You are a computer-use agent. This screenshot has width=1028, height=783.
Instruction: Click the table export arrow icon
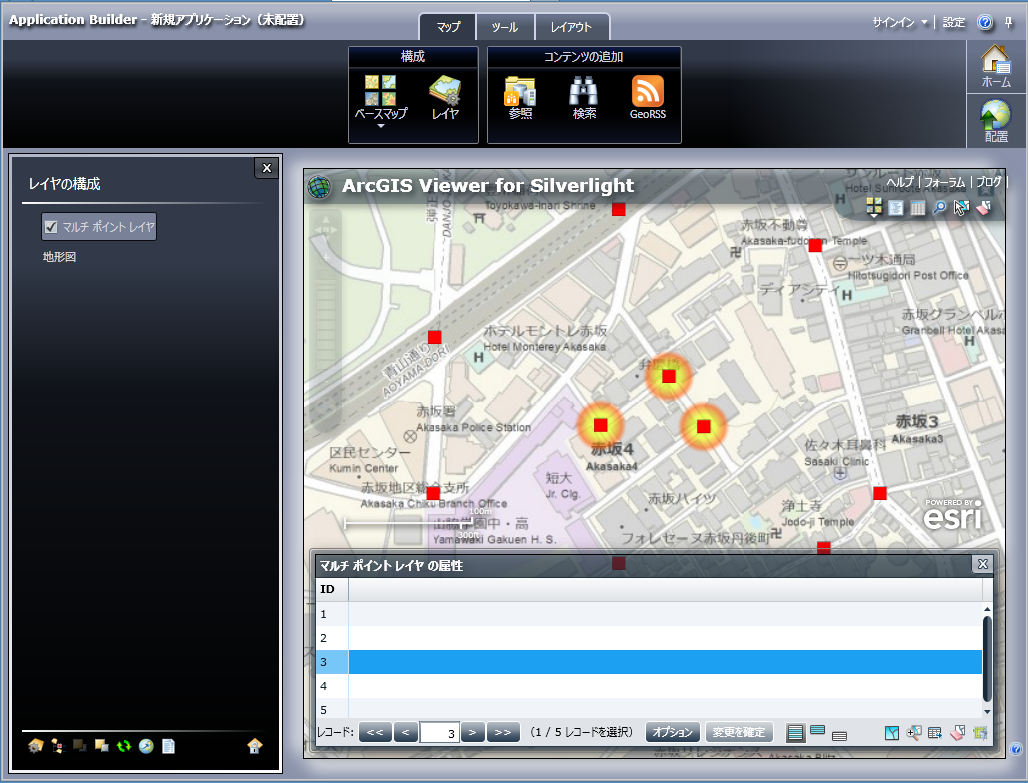tap(936, 733)
